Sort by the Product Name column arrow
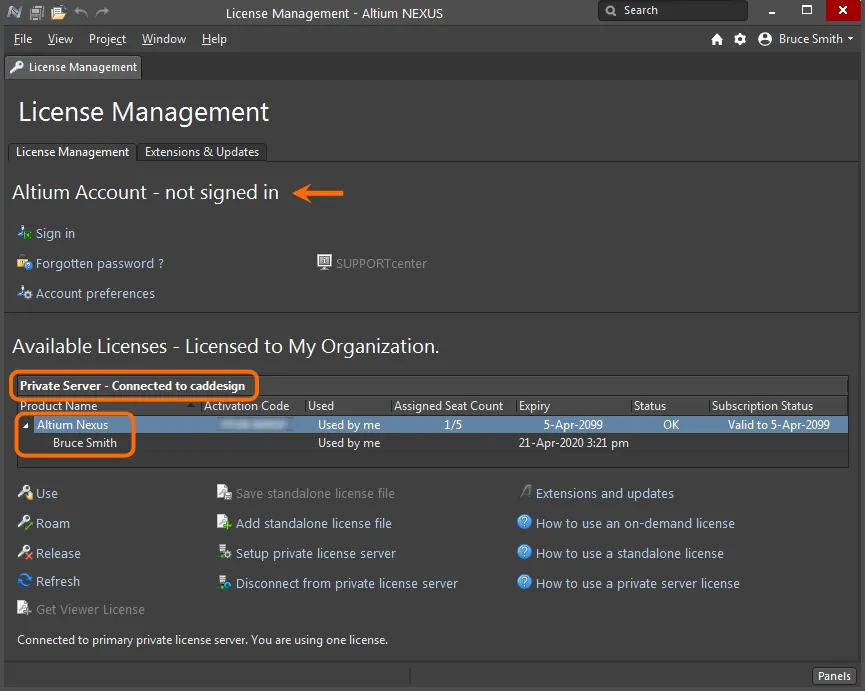This screenshot has height=691, width=865. tap(191, 405)
